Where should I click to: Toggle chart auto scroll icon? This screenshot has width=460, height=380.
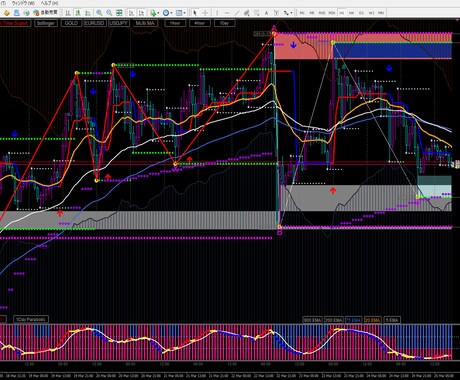[131, 13]
